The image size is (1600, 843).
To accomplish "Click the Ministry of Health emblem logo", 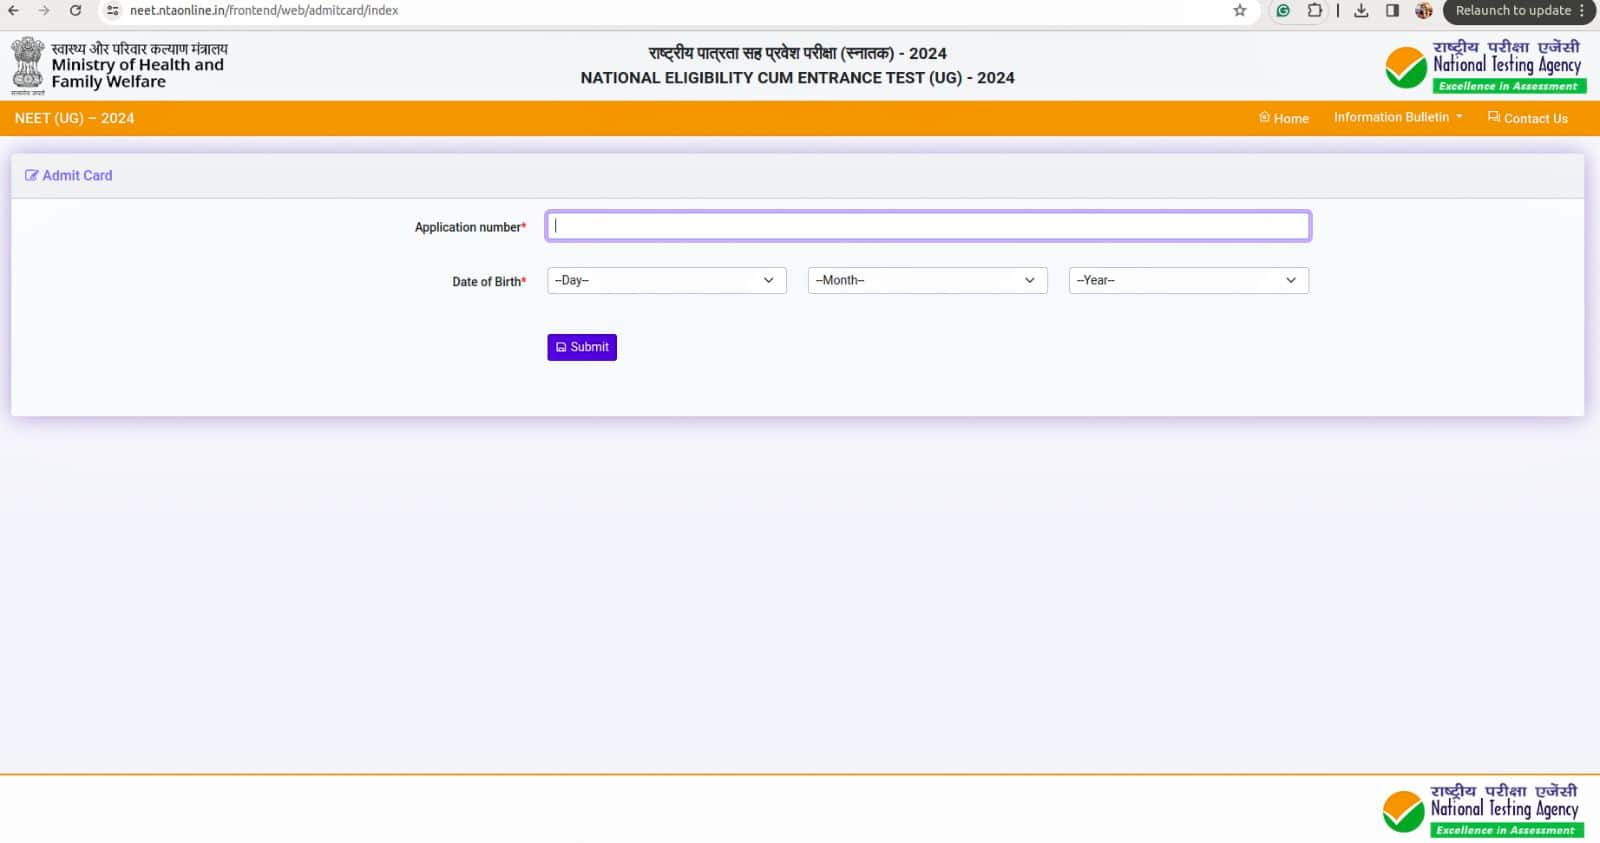I will coord(27,65).
